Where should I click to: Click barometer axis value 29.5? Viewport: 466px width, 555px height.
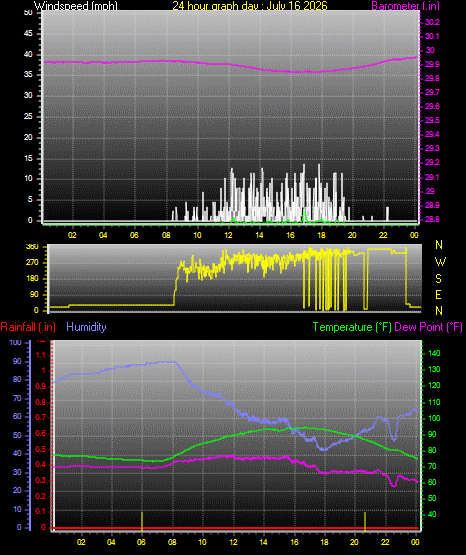tap(432, 120)
